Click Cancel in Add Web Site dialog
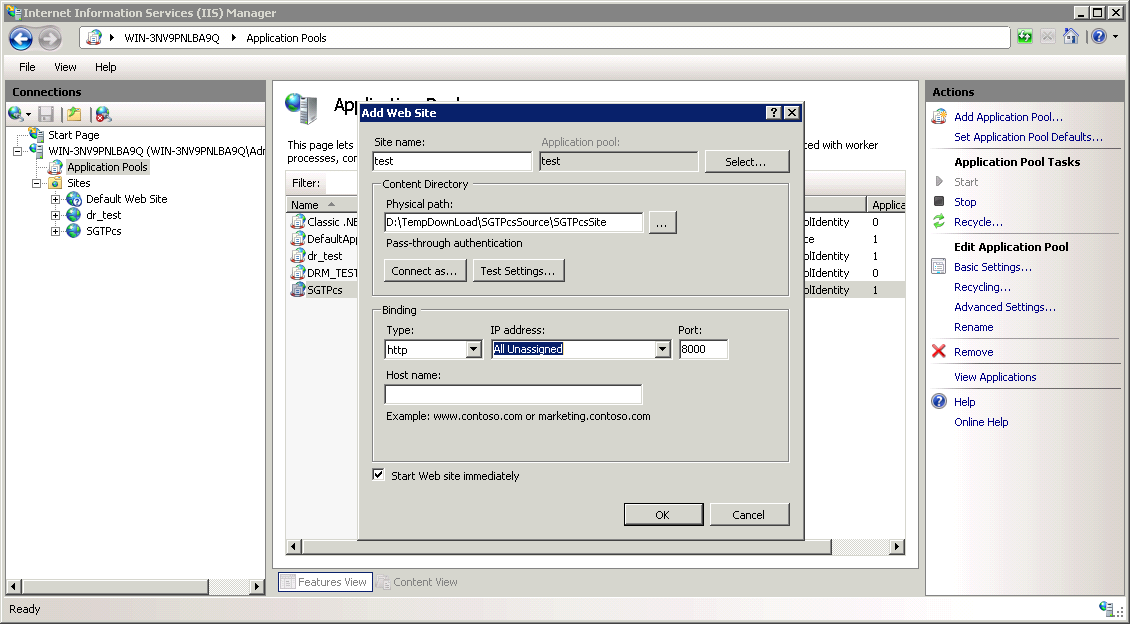 [x=749, y=514]
